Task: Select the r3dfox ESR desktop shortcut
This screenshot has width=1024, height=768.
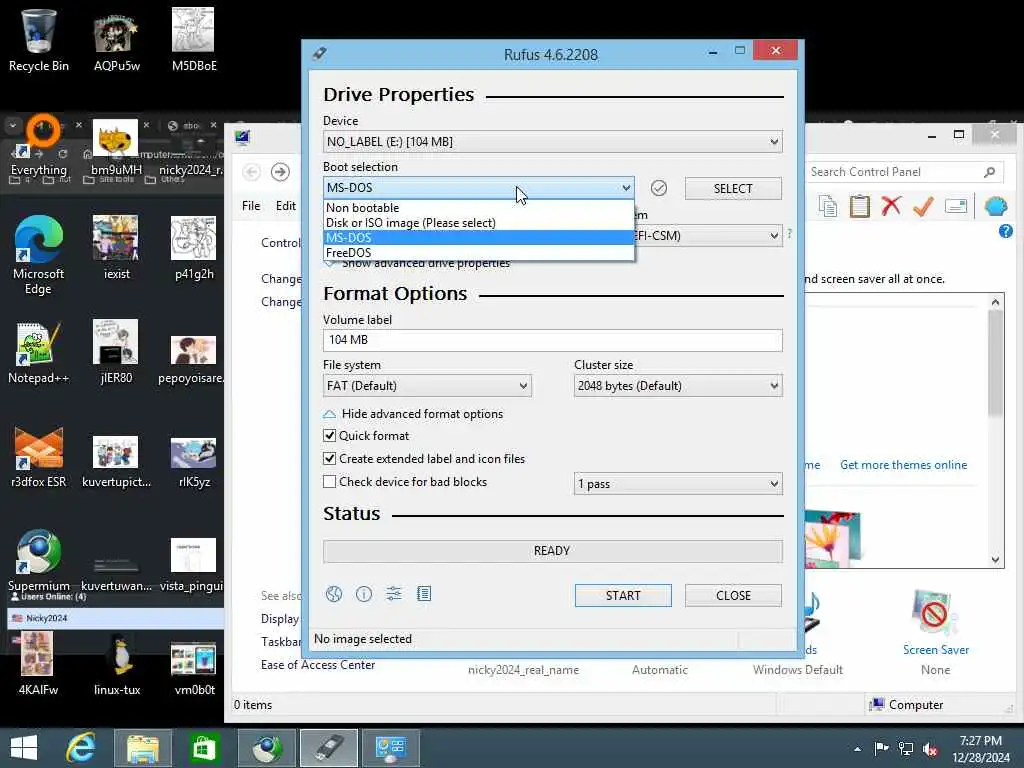Action: pyautogui.click(x=39, y=457)
